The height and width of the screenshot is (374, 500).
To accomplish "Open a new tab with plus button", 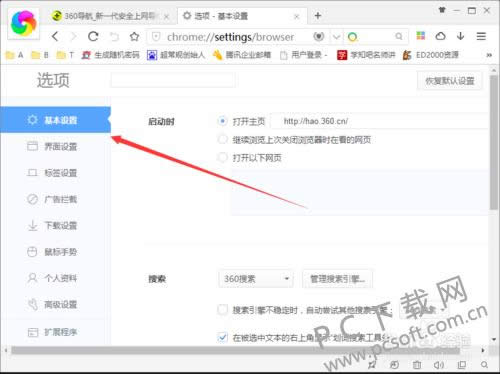I will pos(318,15).
